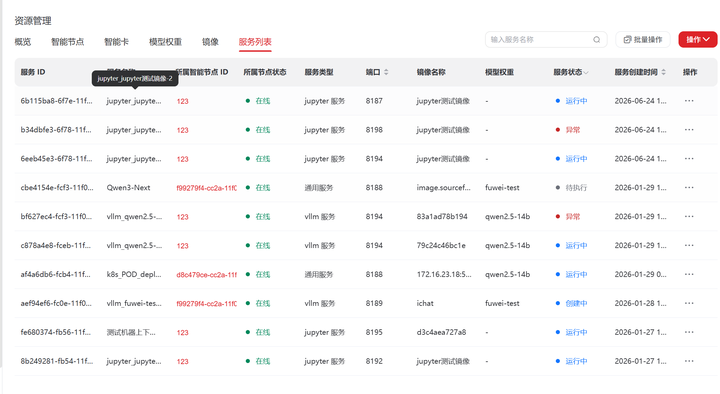Open the 模型权重 tab
The height and width of the screenshot is (394, 720).
(165, 42)
